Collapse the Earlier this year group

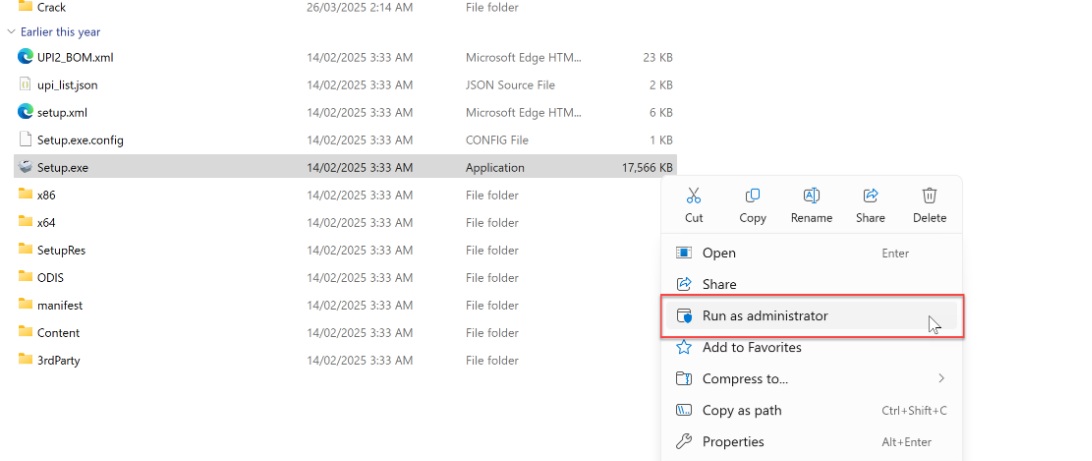click(11, 32)
